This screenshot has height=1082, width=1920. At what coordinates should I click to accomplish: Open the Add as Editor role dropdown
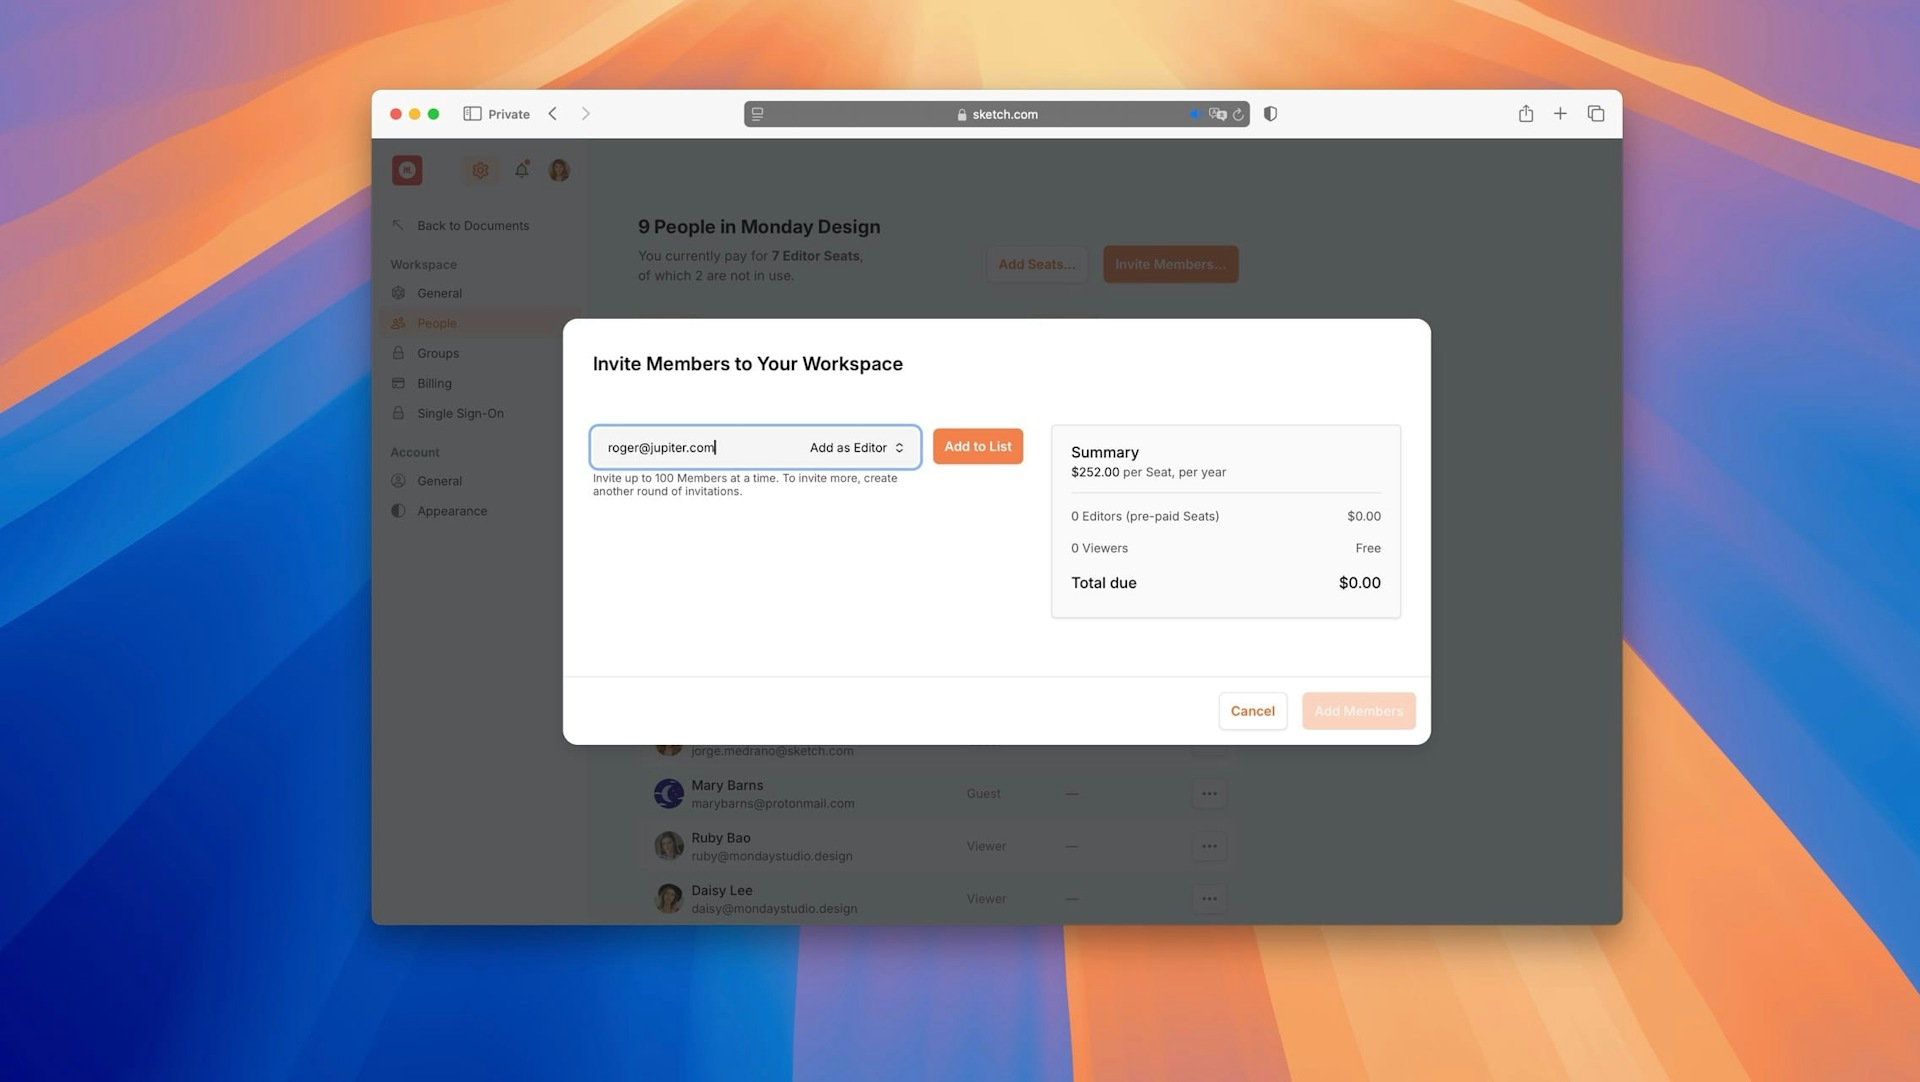[858, 447]
